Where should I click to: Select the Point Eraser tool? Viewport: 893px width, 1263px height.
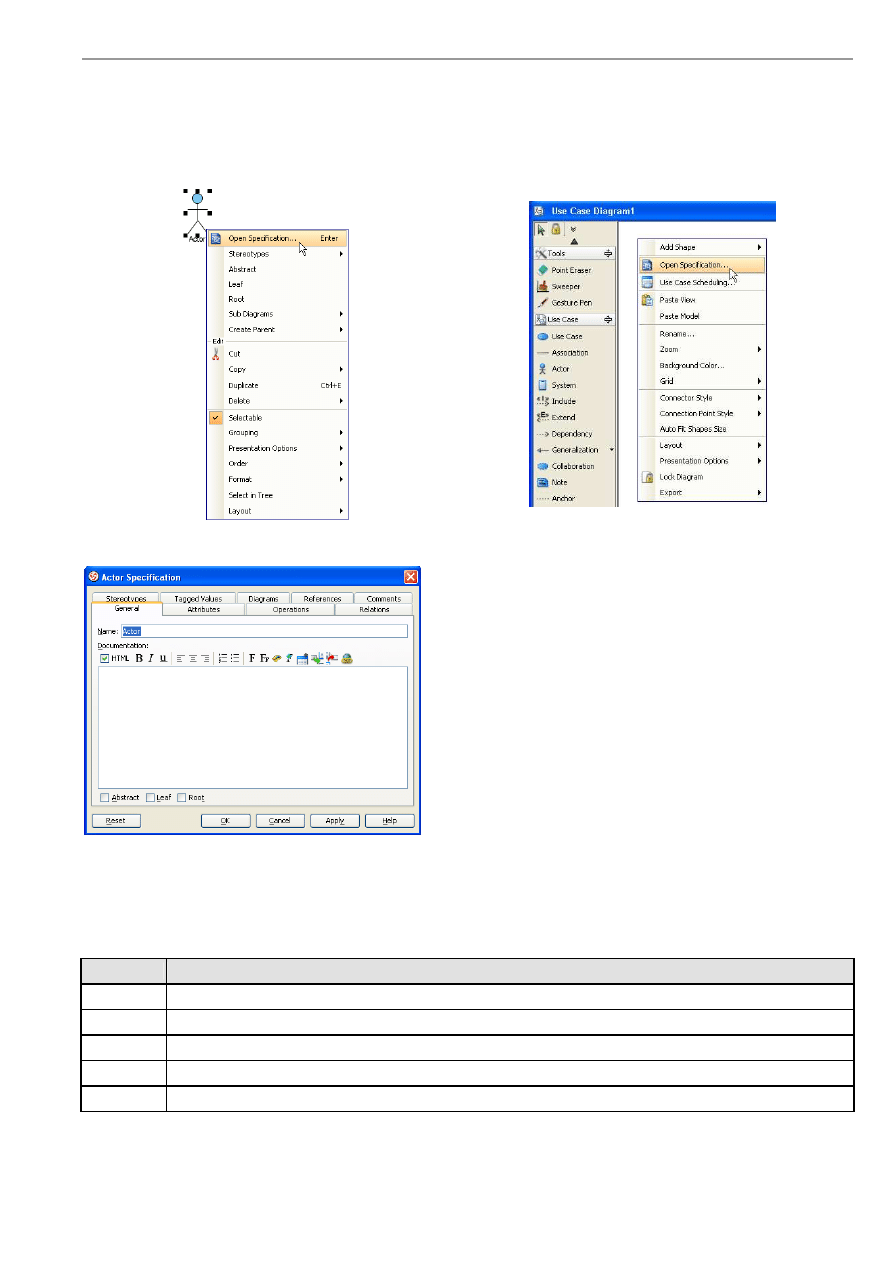pyautogui.click(x=570, y=270)
